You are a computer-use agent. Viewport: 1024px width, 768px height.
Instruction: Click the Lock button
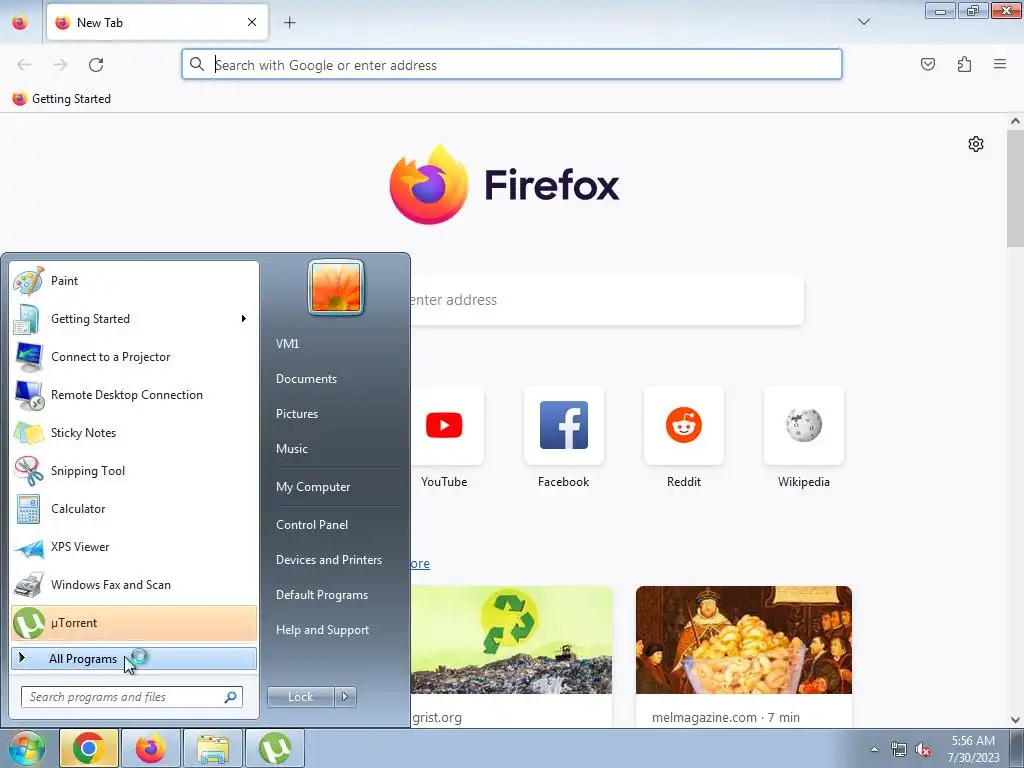(x=300, y=697)
